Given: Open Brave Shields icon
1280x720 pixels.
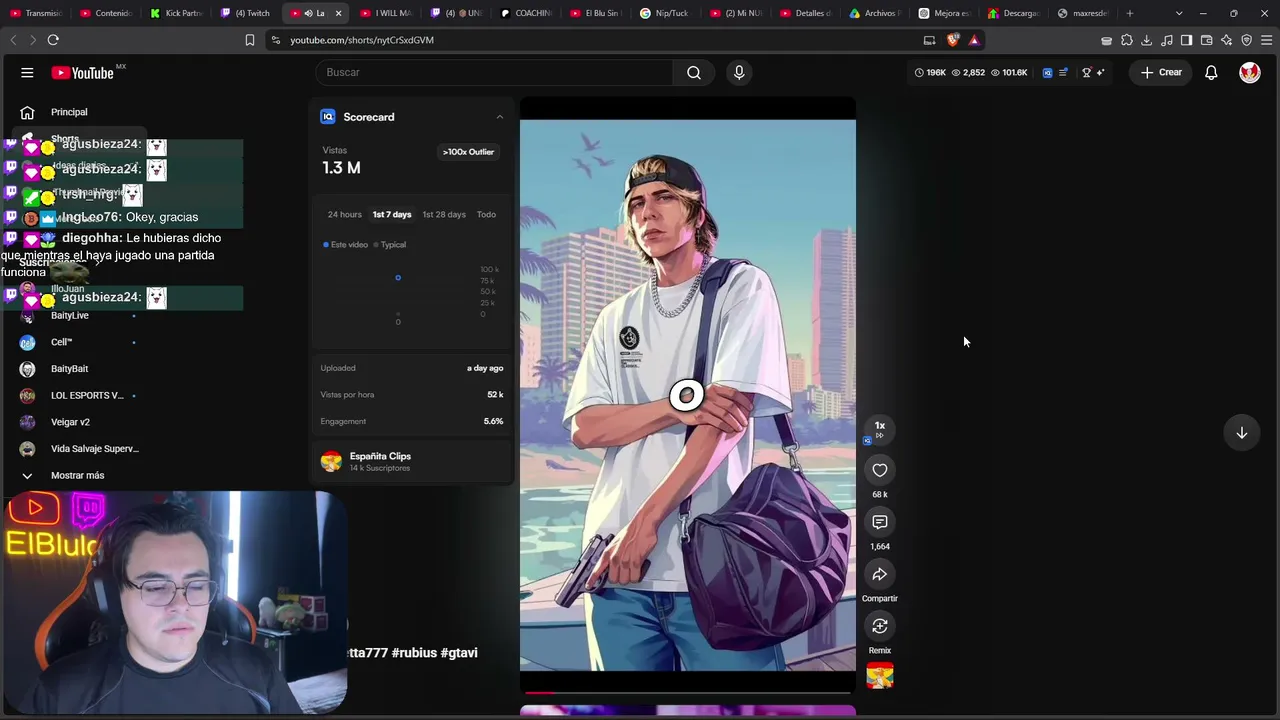Looking at the screenshot, I should click(953, 40).
